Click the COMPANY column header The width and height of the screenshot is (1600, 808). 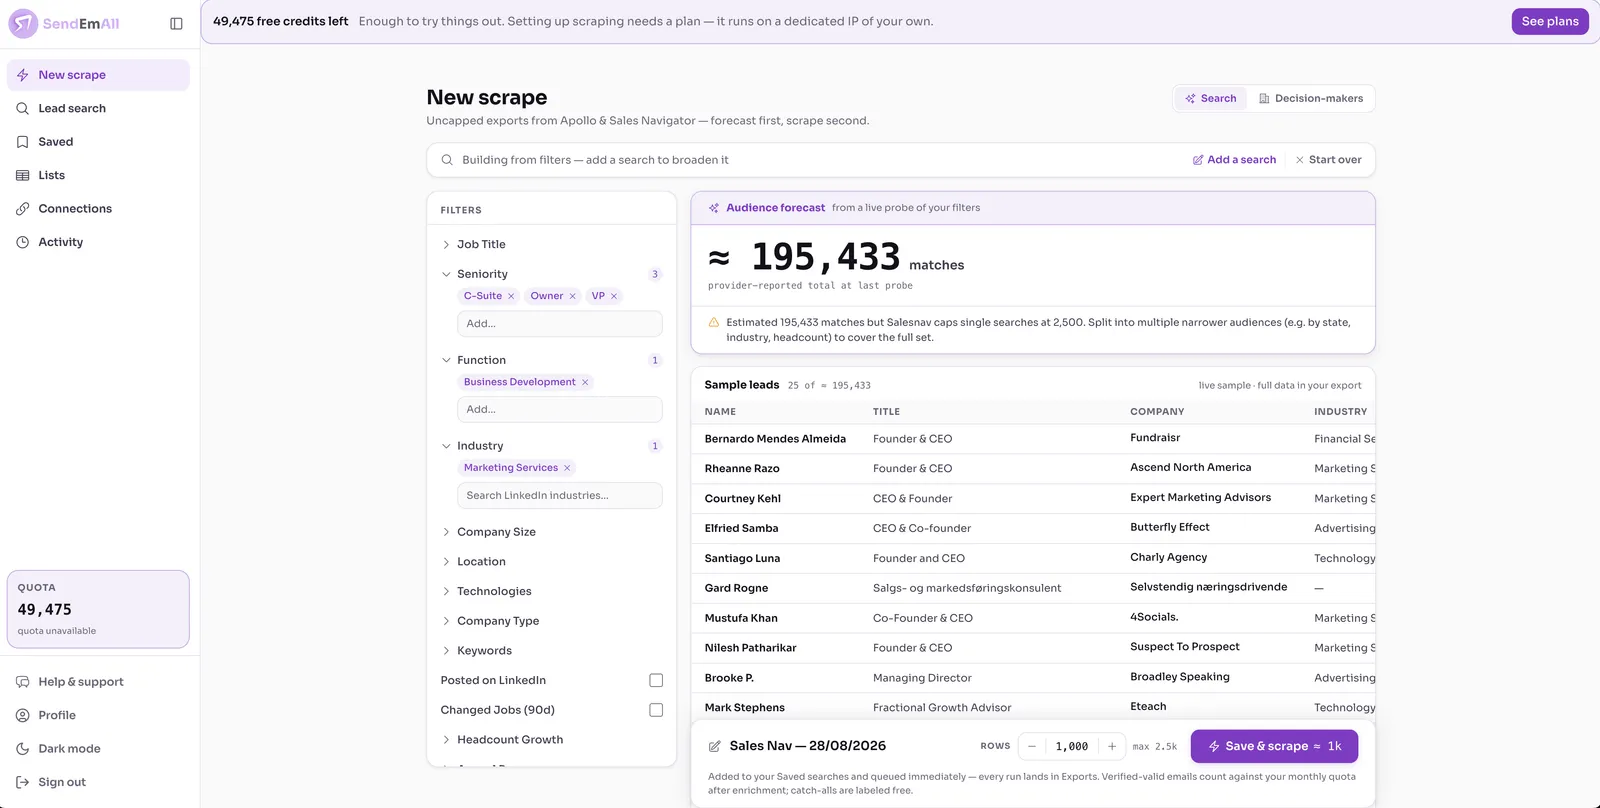[x=1157, y=412]
